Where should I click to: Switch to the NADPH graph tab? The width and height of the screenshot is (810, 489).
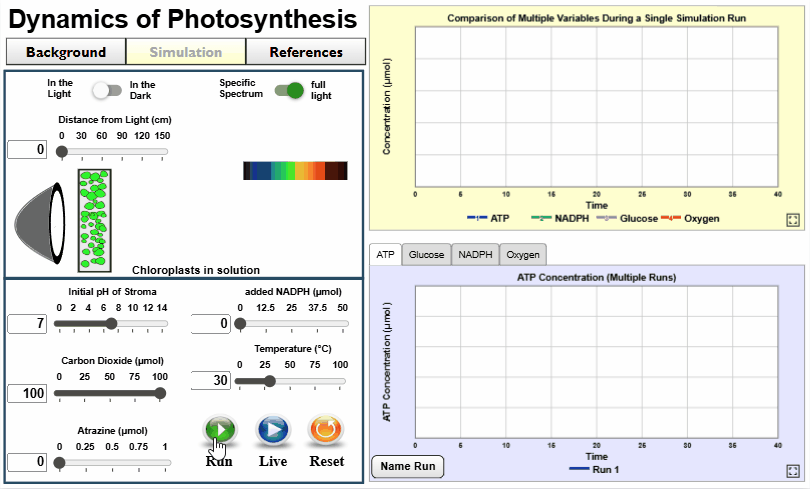tap(475, 255)
